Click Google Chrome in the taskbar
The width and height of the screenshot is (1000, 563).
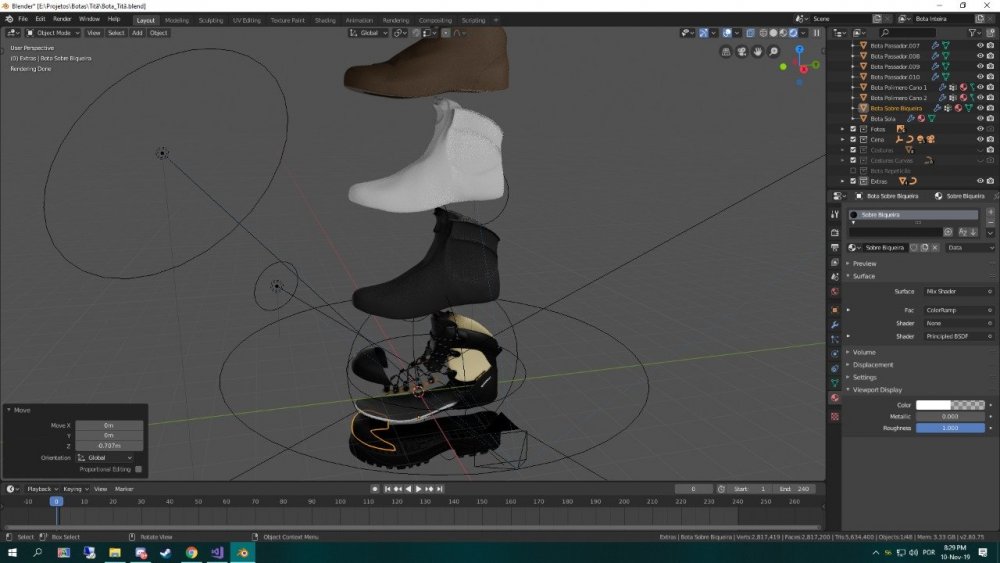pos(190,552)
